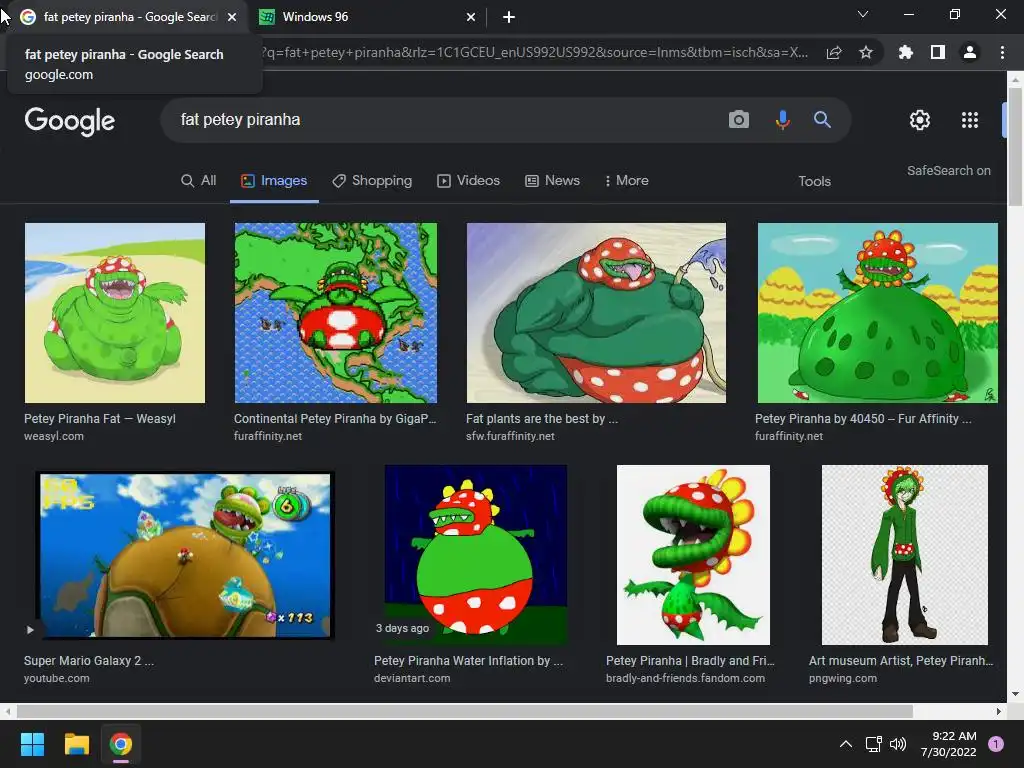Open the Chrome side panel icon
Image resolution: width=1024 pixels, height=768 pixels.
coord(938,52)
